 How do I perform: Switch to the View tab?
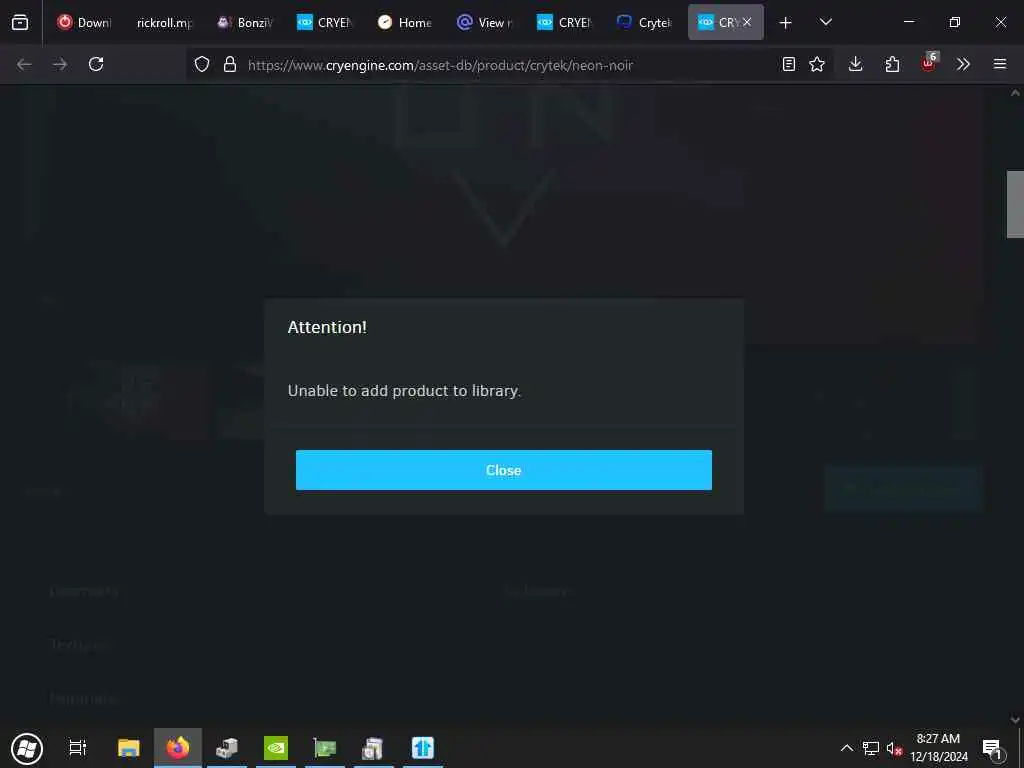click(x=486, y=22)
